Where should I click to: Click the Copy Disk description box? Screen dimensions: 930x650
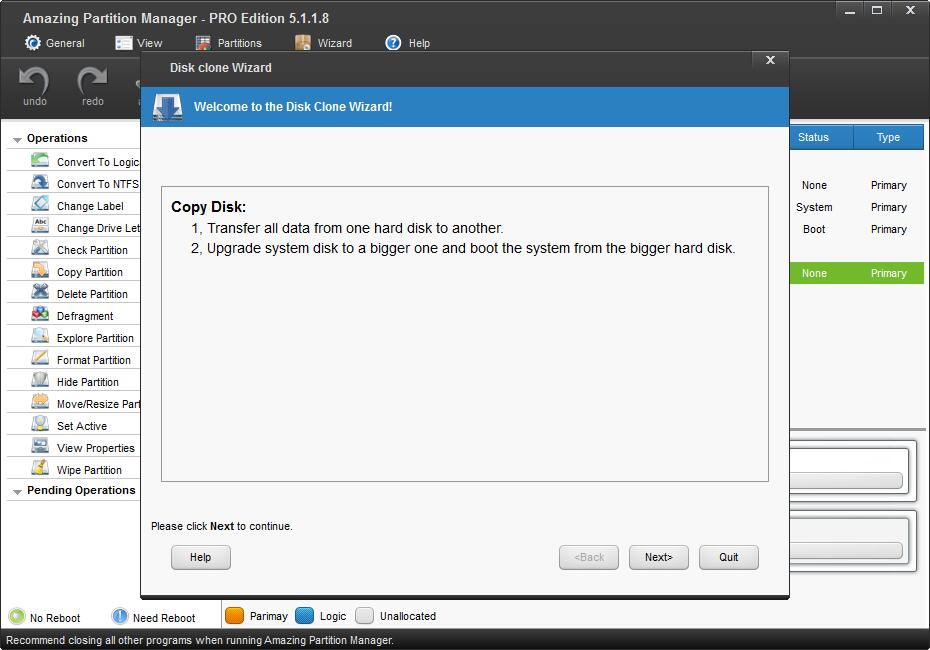[465, 334]
